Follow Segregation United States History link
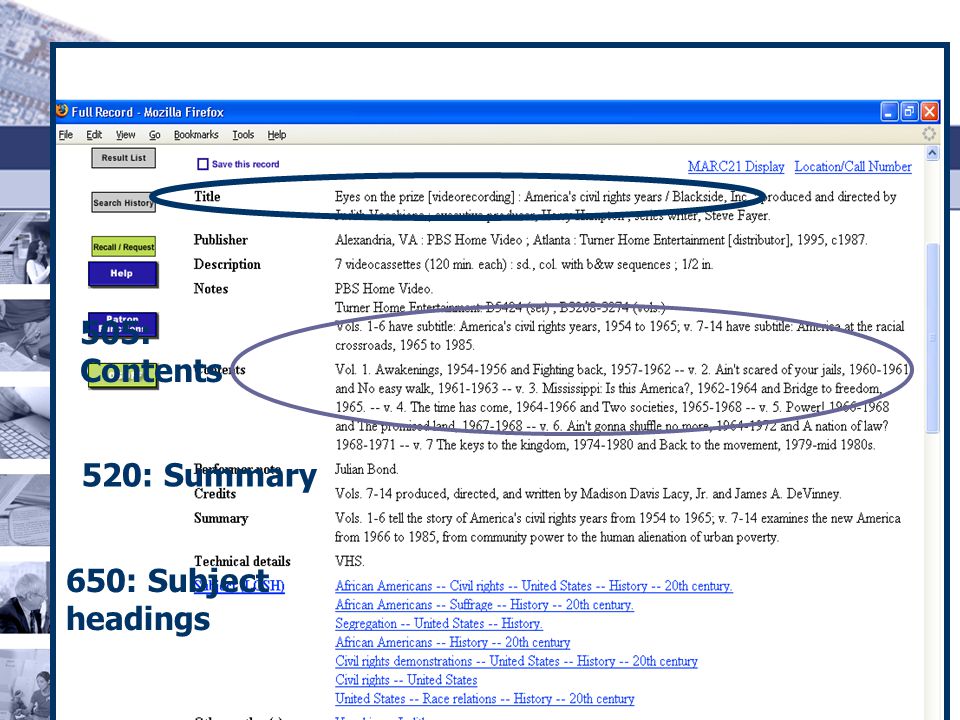Viewport: 960px width, 720px height. (439, 624)
